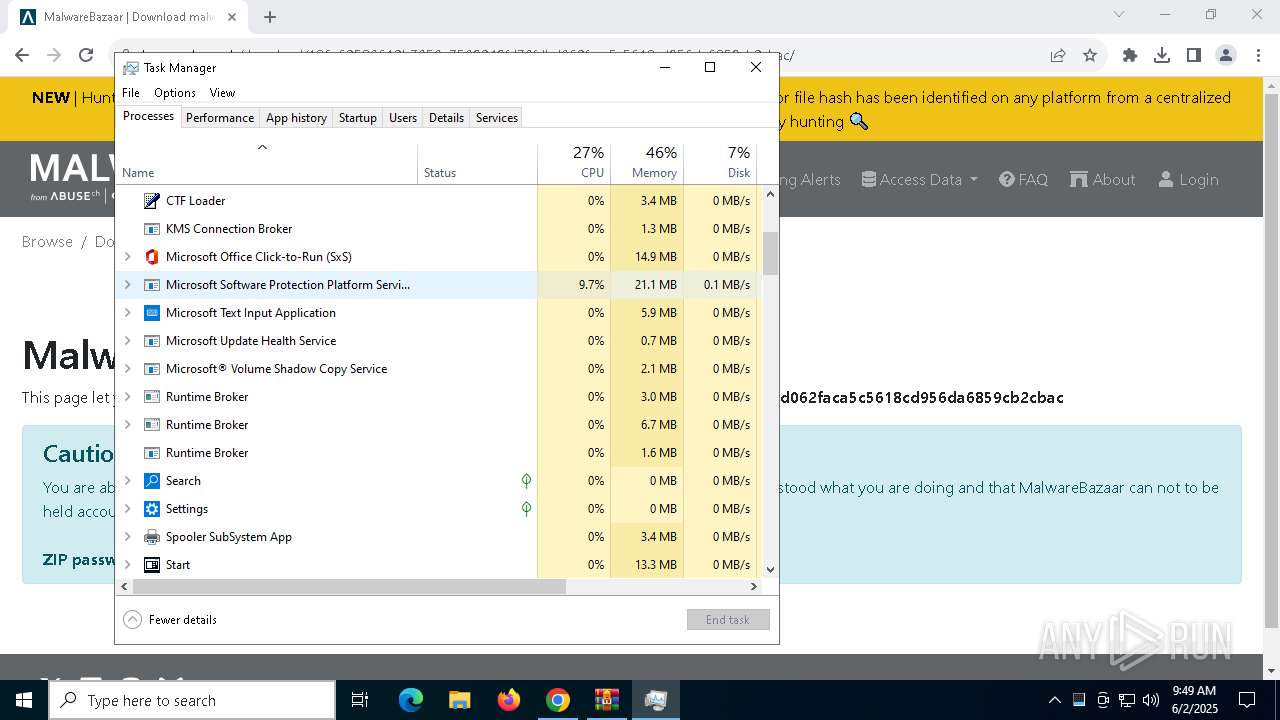Open Task View on the taskbar
The width and height of the screenshot is (1280, 720).
(360, 700)
